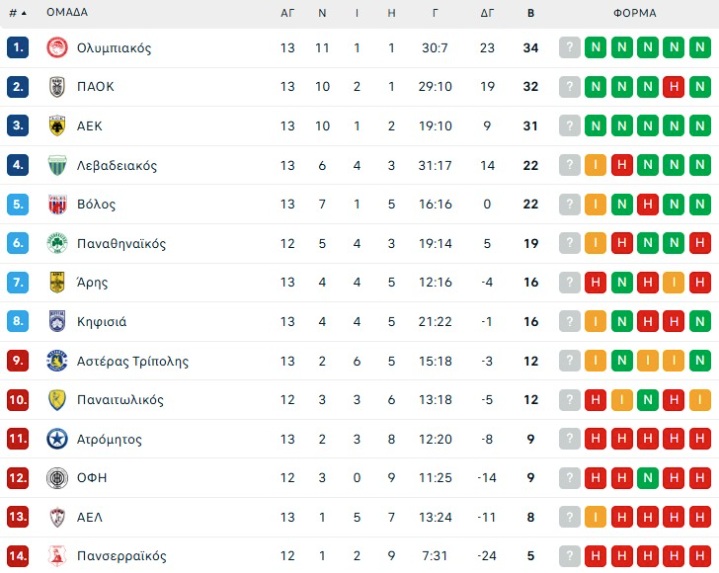Click ΠΑΟΚ's red Η loss badge
This screenshot has width=719, height=573.
coord(674,87)
